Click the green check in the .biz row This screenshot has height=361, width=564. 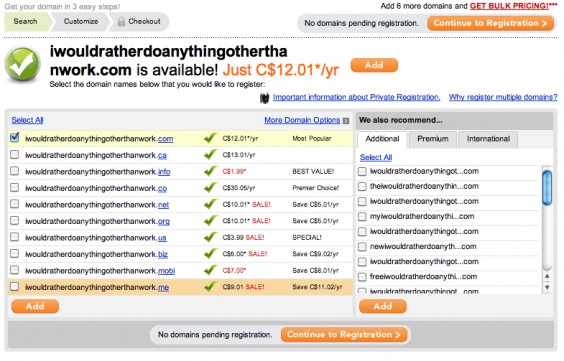click(210, 254)
